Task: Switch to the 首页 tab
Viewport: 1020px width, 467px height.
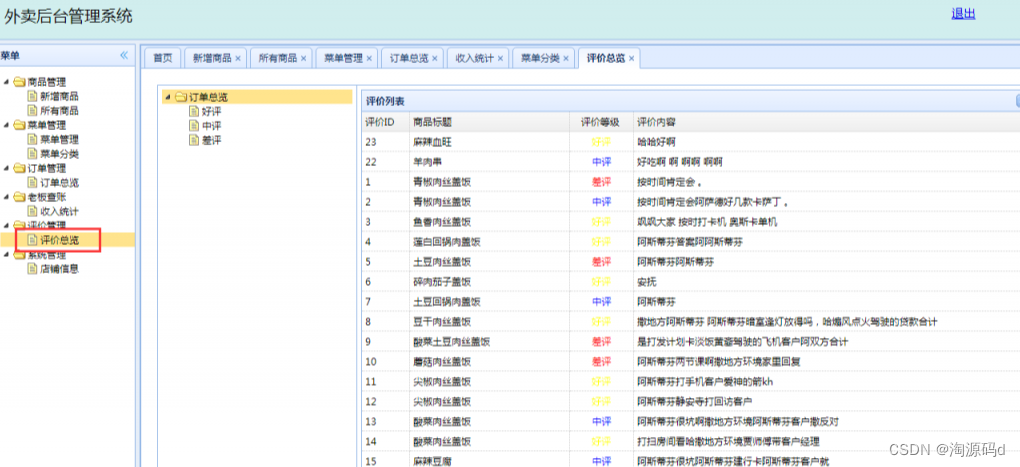Action: [x=163, y=59]
